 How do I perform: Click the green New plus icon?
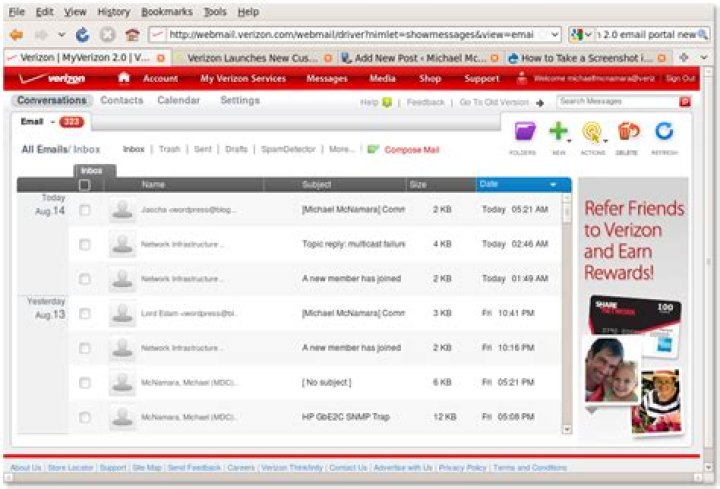pos(558,131)
